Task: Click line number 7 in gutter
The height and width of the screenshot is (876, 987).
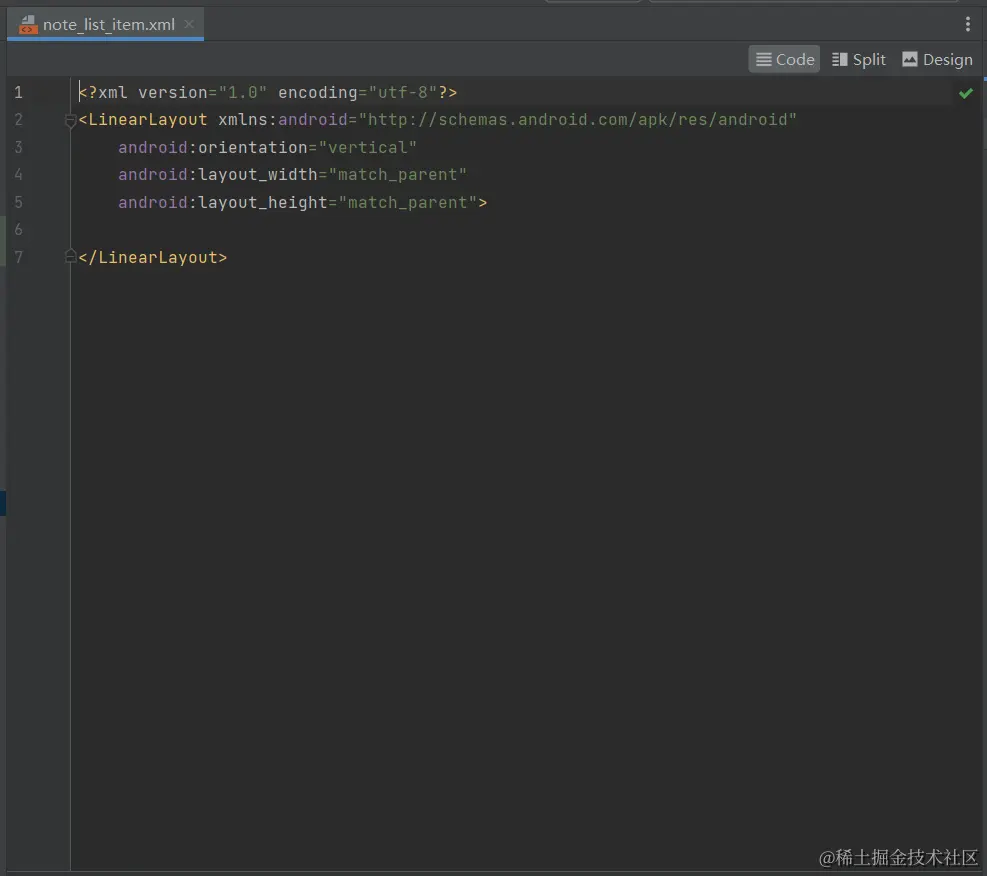Action: coord(19,257)
